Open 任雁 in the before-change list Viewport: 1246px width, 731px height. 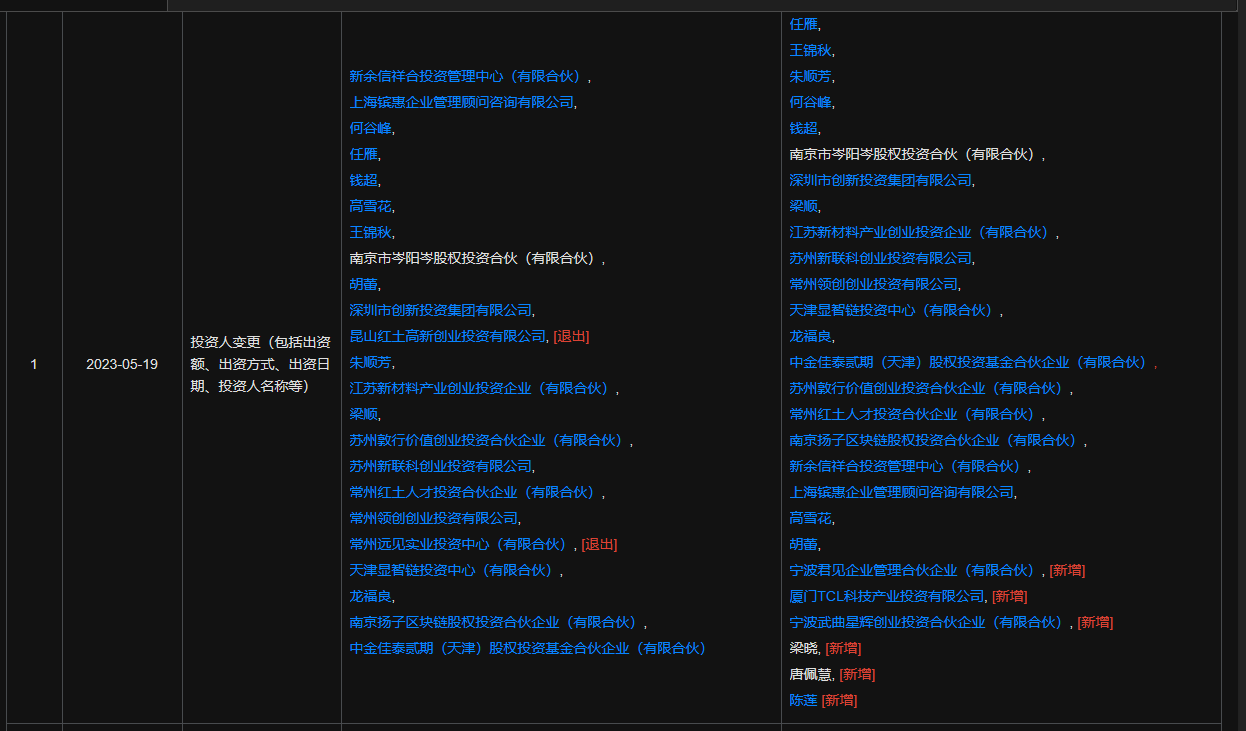(363, 154)
